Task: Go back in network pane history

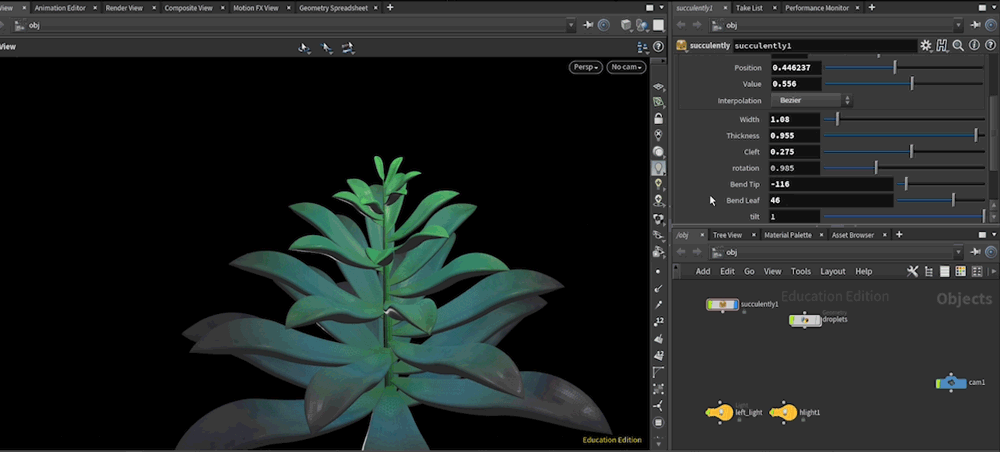Action: 681,252
